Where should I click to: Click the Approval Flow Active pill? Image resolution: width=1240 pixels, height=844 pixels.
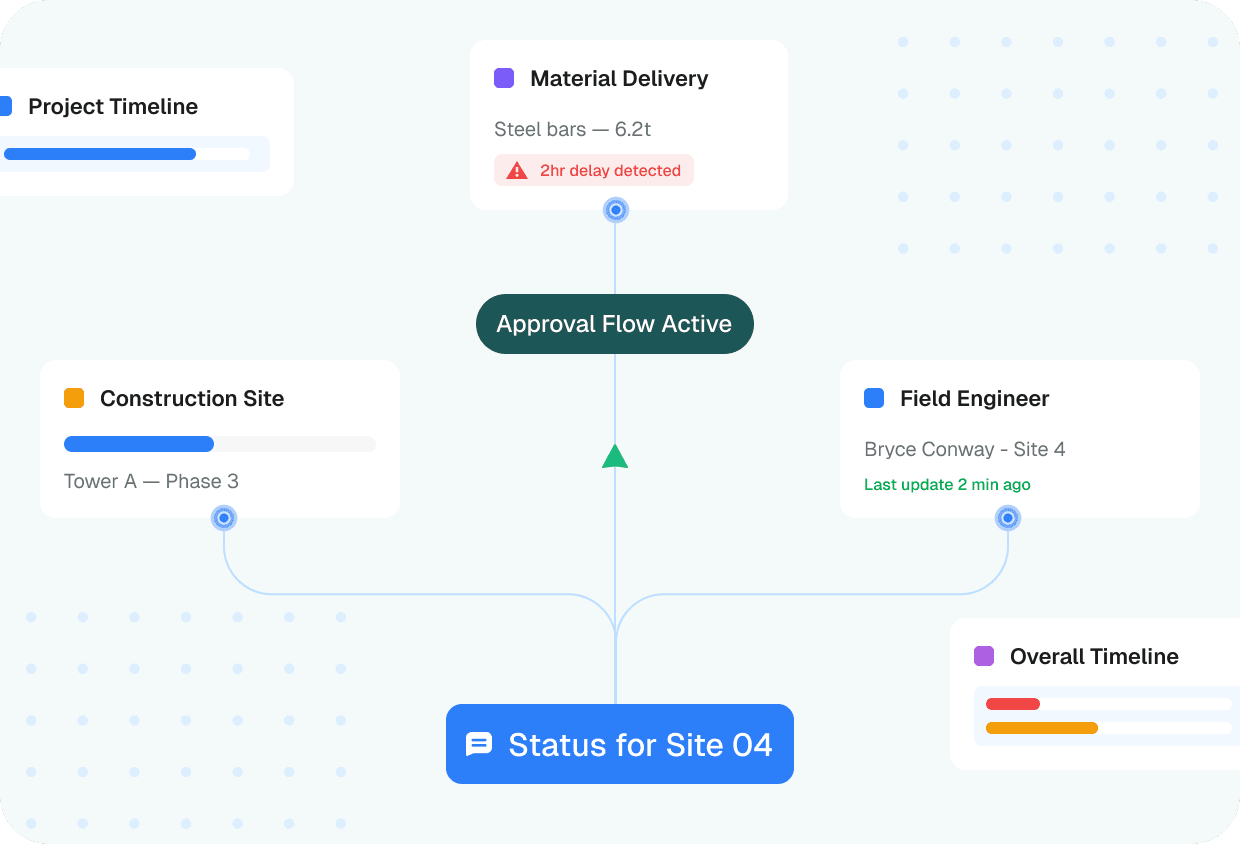pos(614,324)
